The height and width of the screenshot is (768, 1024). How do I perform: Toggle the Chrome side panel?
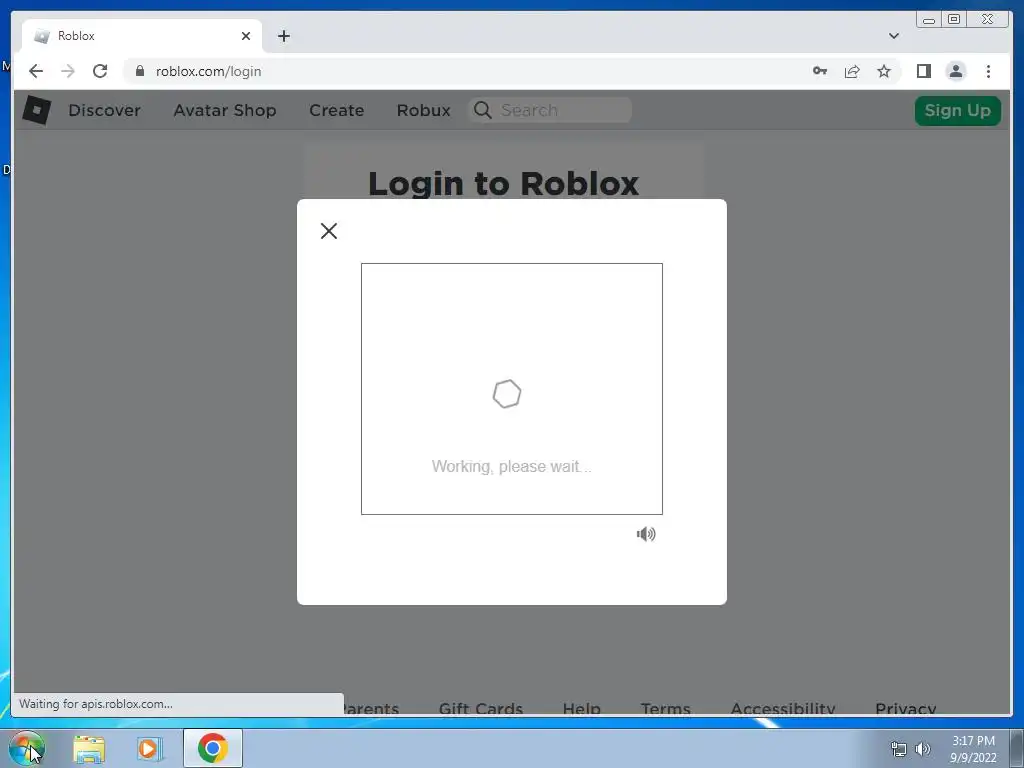click(x=923, y=71)
